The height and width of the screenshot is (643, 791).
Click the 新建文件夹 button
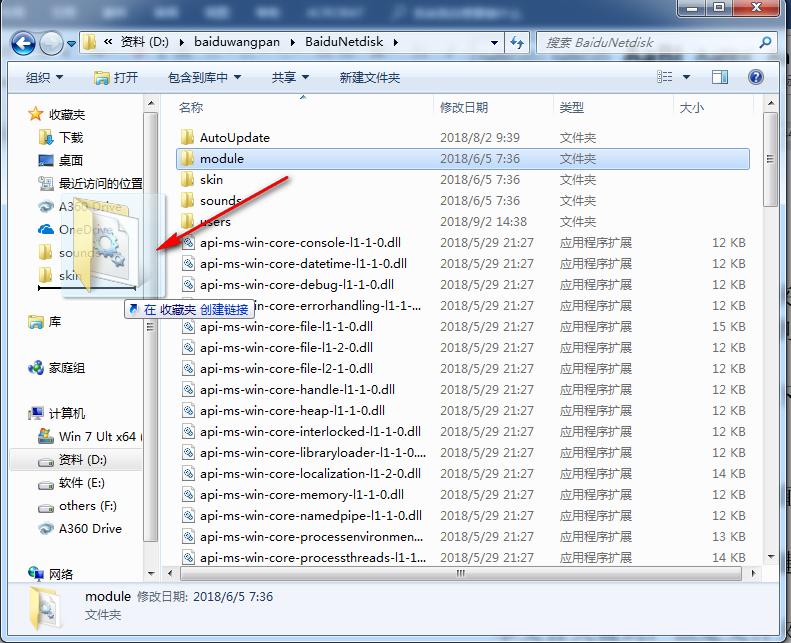[x=369, y=77]
